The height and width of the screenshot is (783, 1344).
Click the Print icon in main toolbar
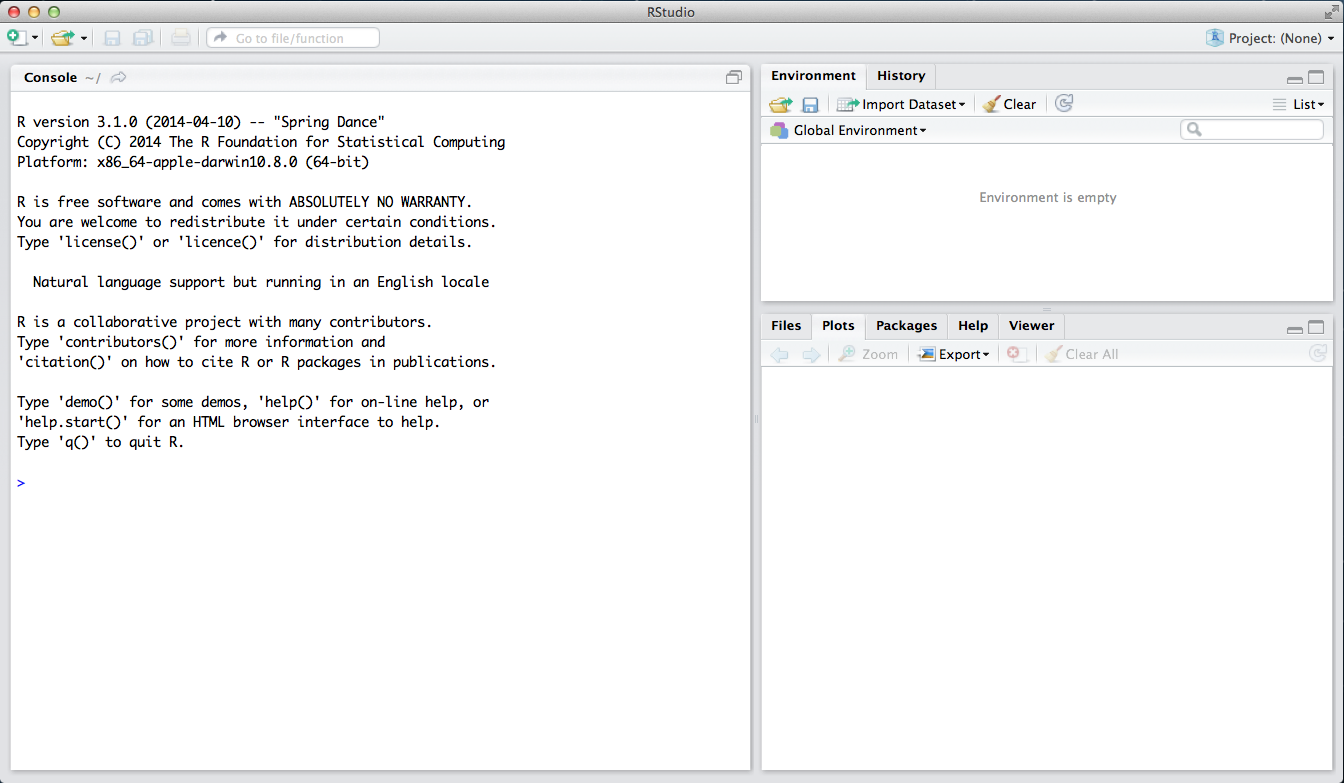[x=180, y=38]
